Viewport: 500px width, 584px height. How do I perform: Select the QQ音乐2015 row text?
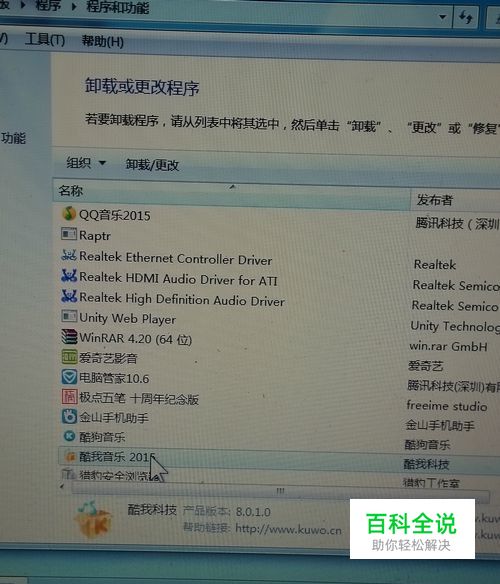tap(115, 215)
